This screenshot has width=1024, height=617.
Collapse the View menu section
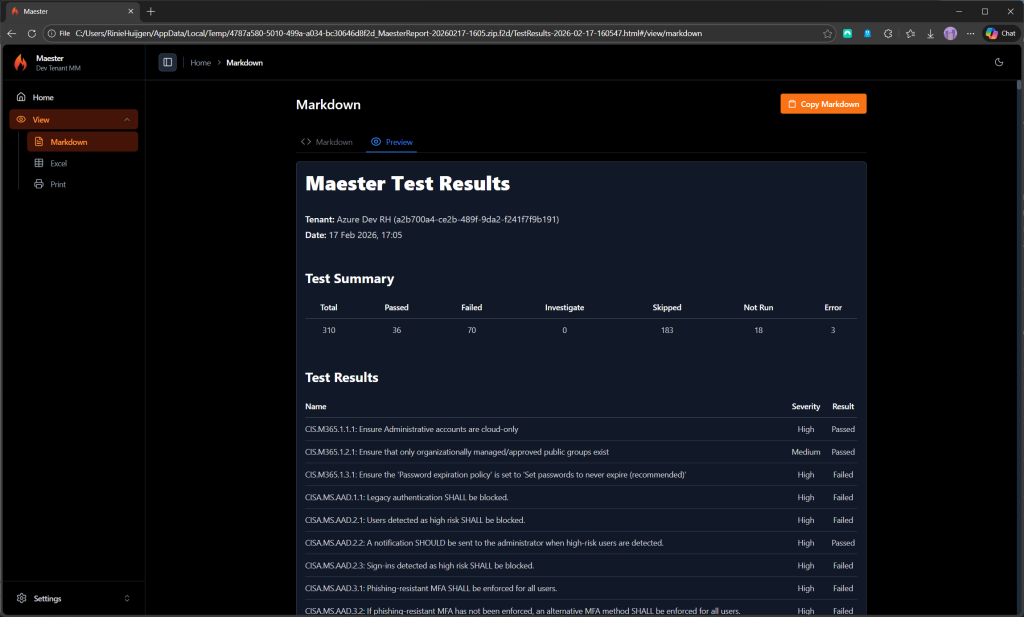coord(73,119)
